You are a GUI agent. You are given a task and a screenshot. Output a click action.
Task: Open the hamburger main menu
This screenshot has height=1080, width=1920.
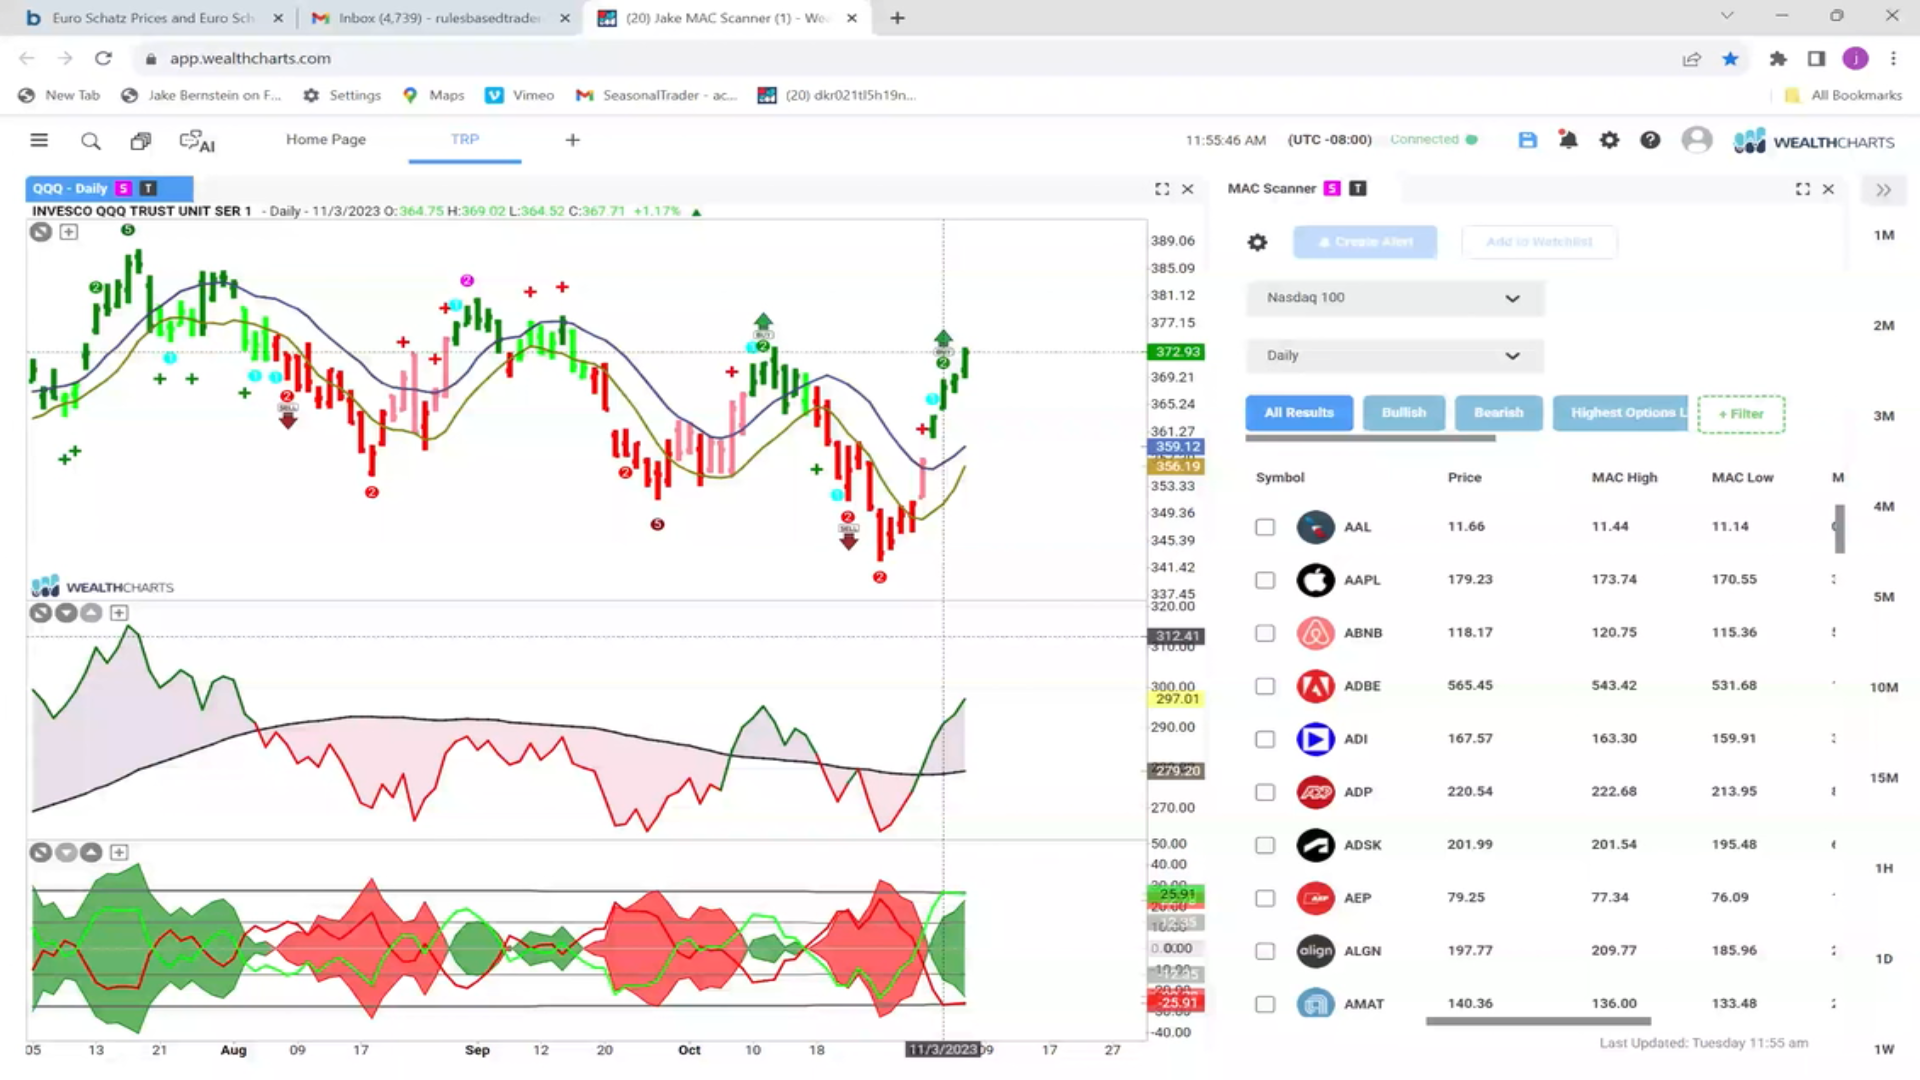tap(39, 140)
